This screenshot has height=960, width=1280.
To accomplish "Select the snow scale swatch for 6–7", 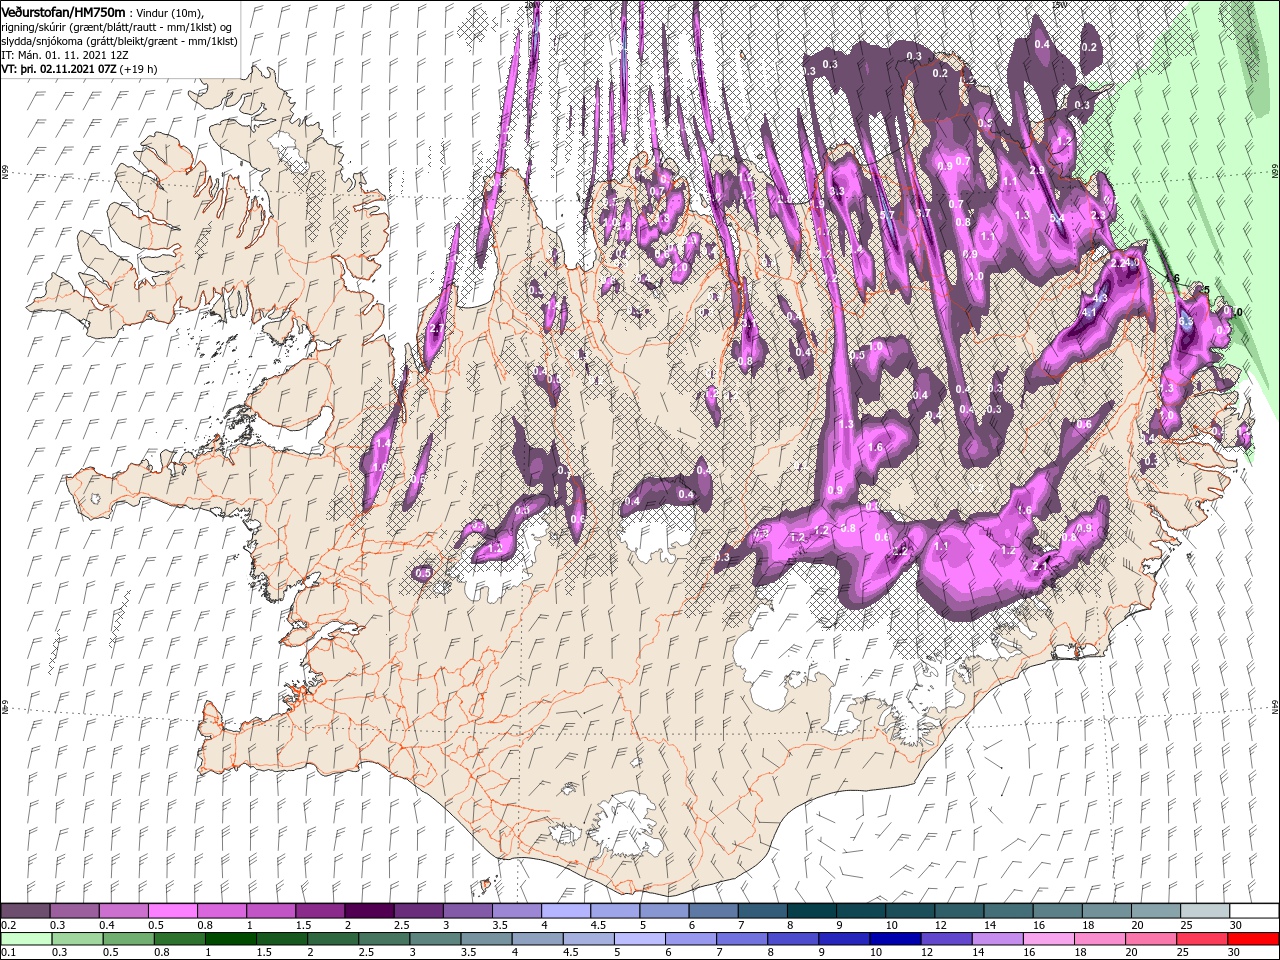I will click(713, 910).
